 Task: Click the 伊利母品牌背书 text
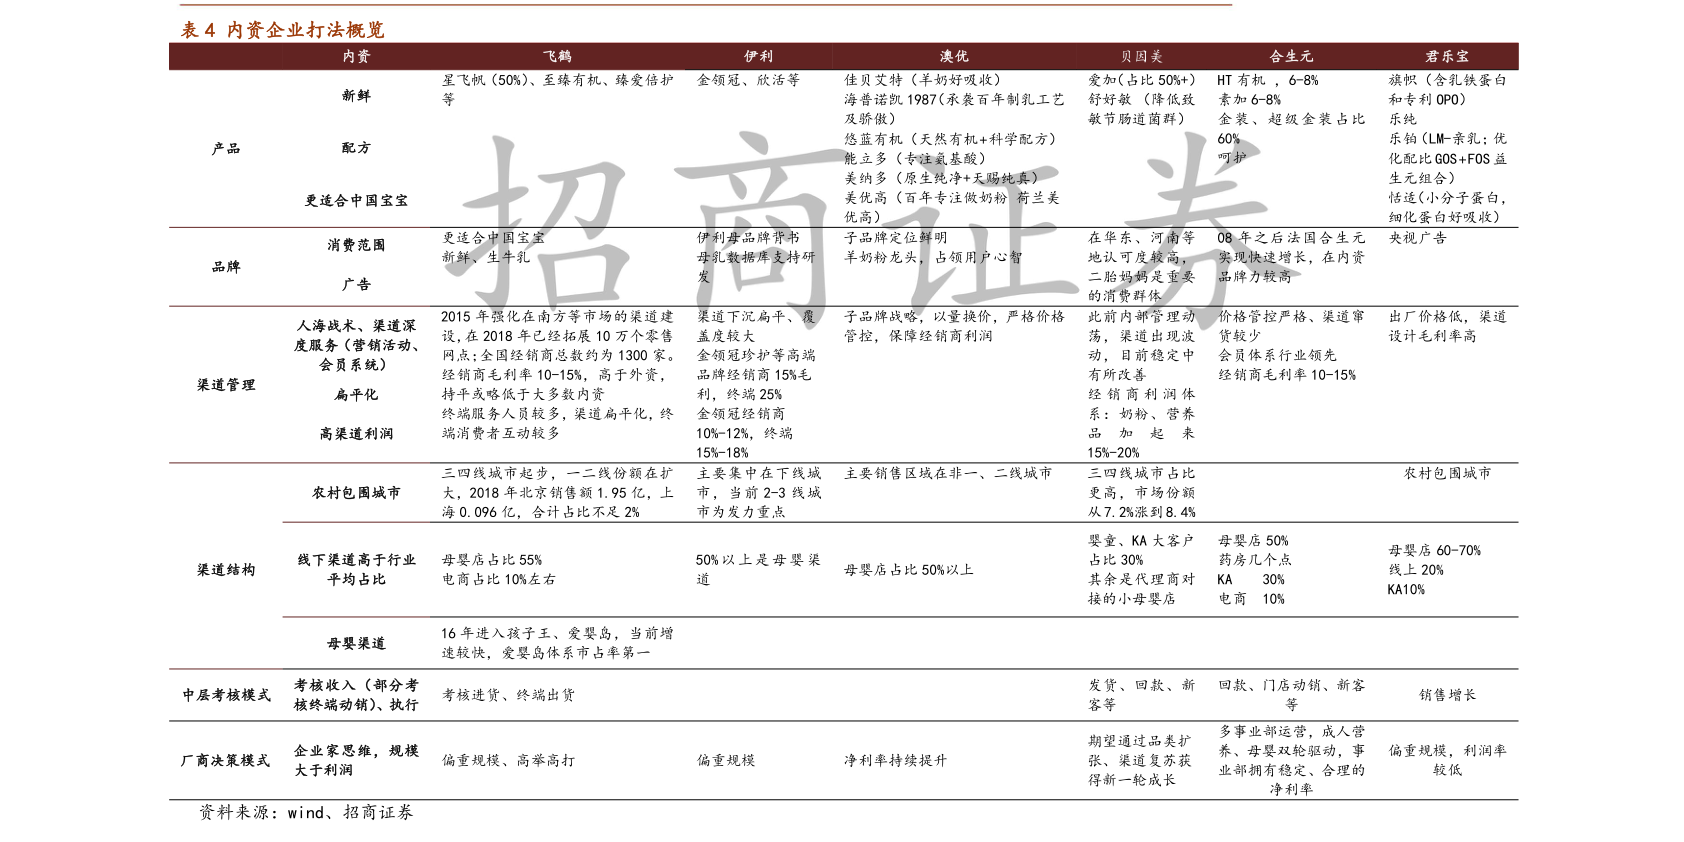(x=748, y=238)
